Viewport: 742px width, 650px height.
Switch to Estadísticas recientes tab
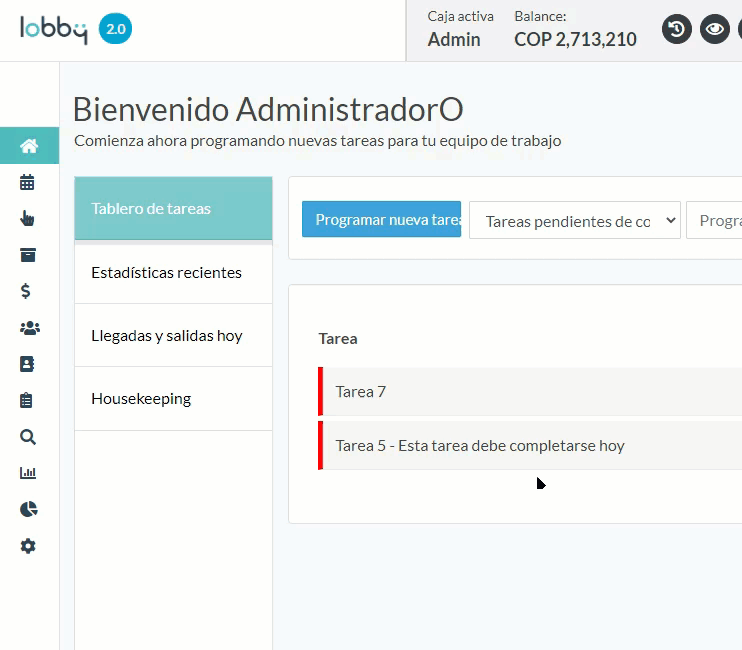tap(173, 272)
